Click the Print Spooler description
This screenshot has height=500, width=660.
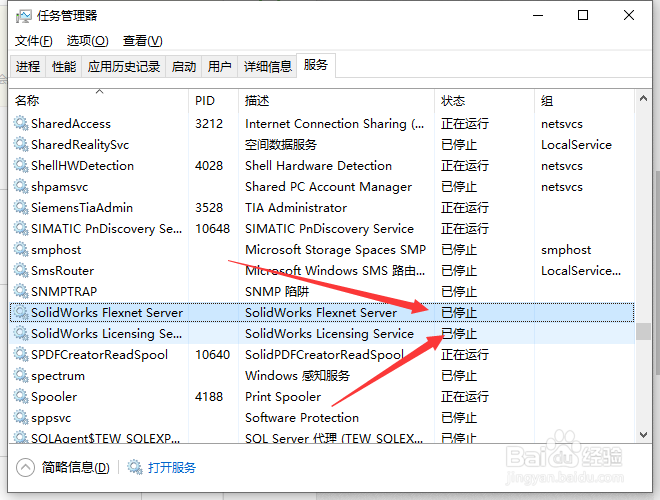(283, 397)
